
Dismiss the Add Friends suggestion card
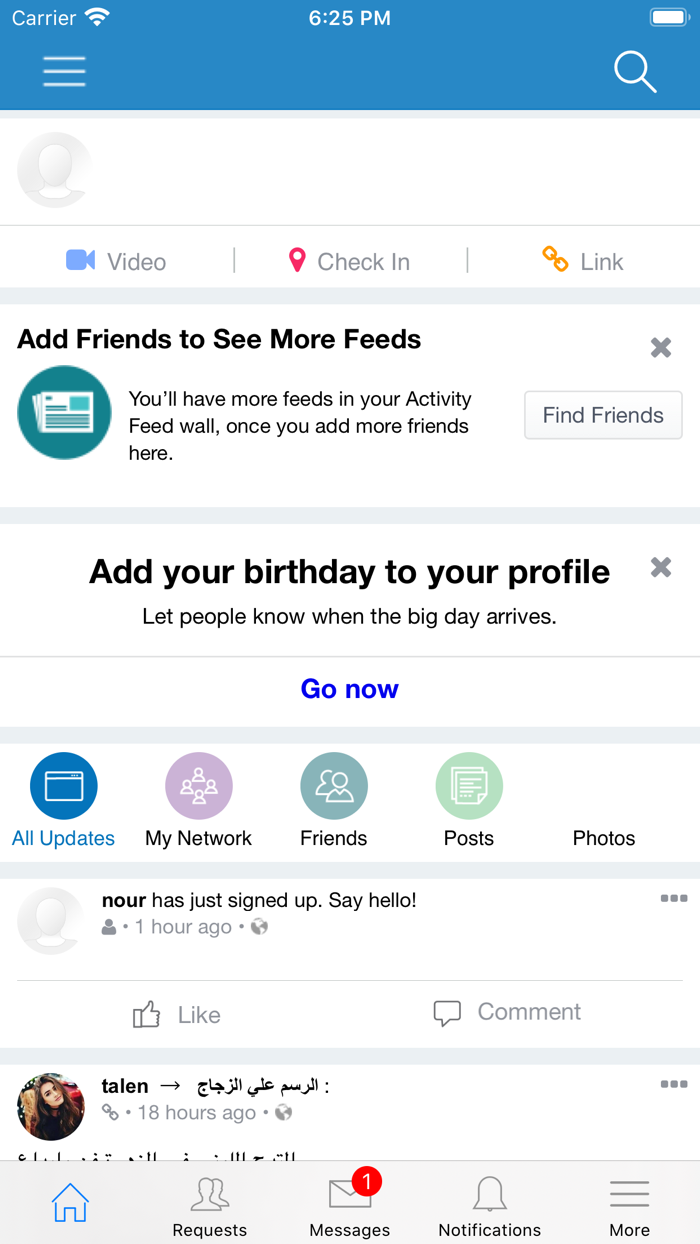[x=661, y=348]
